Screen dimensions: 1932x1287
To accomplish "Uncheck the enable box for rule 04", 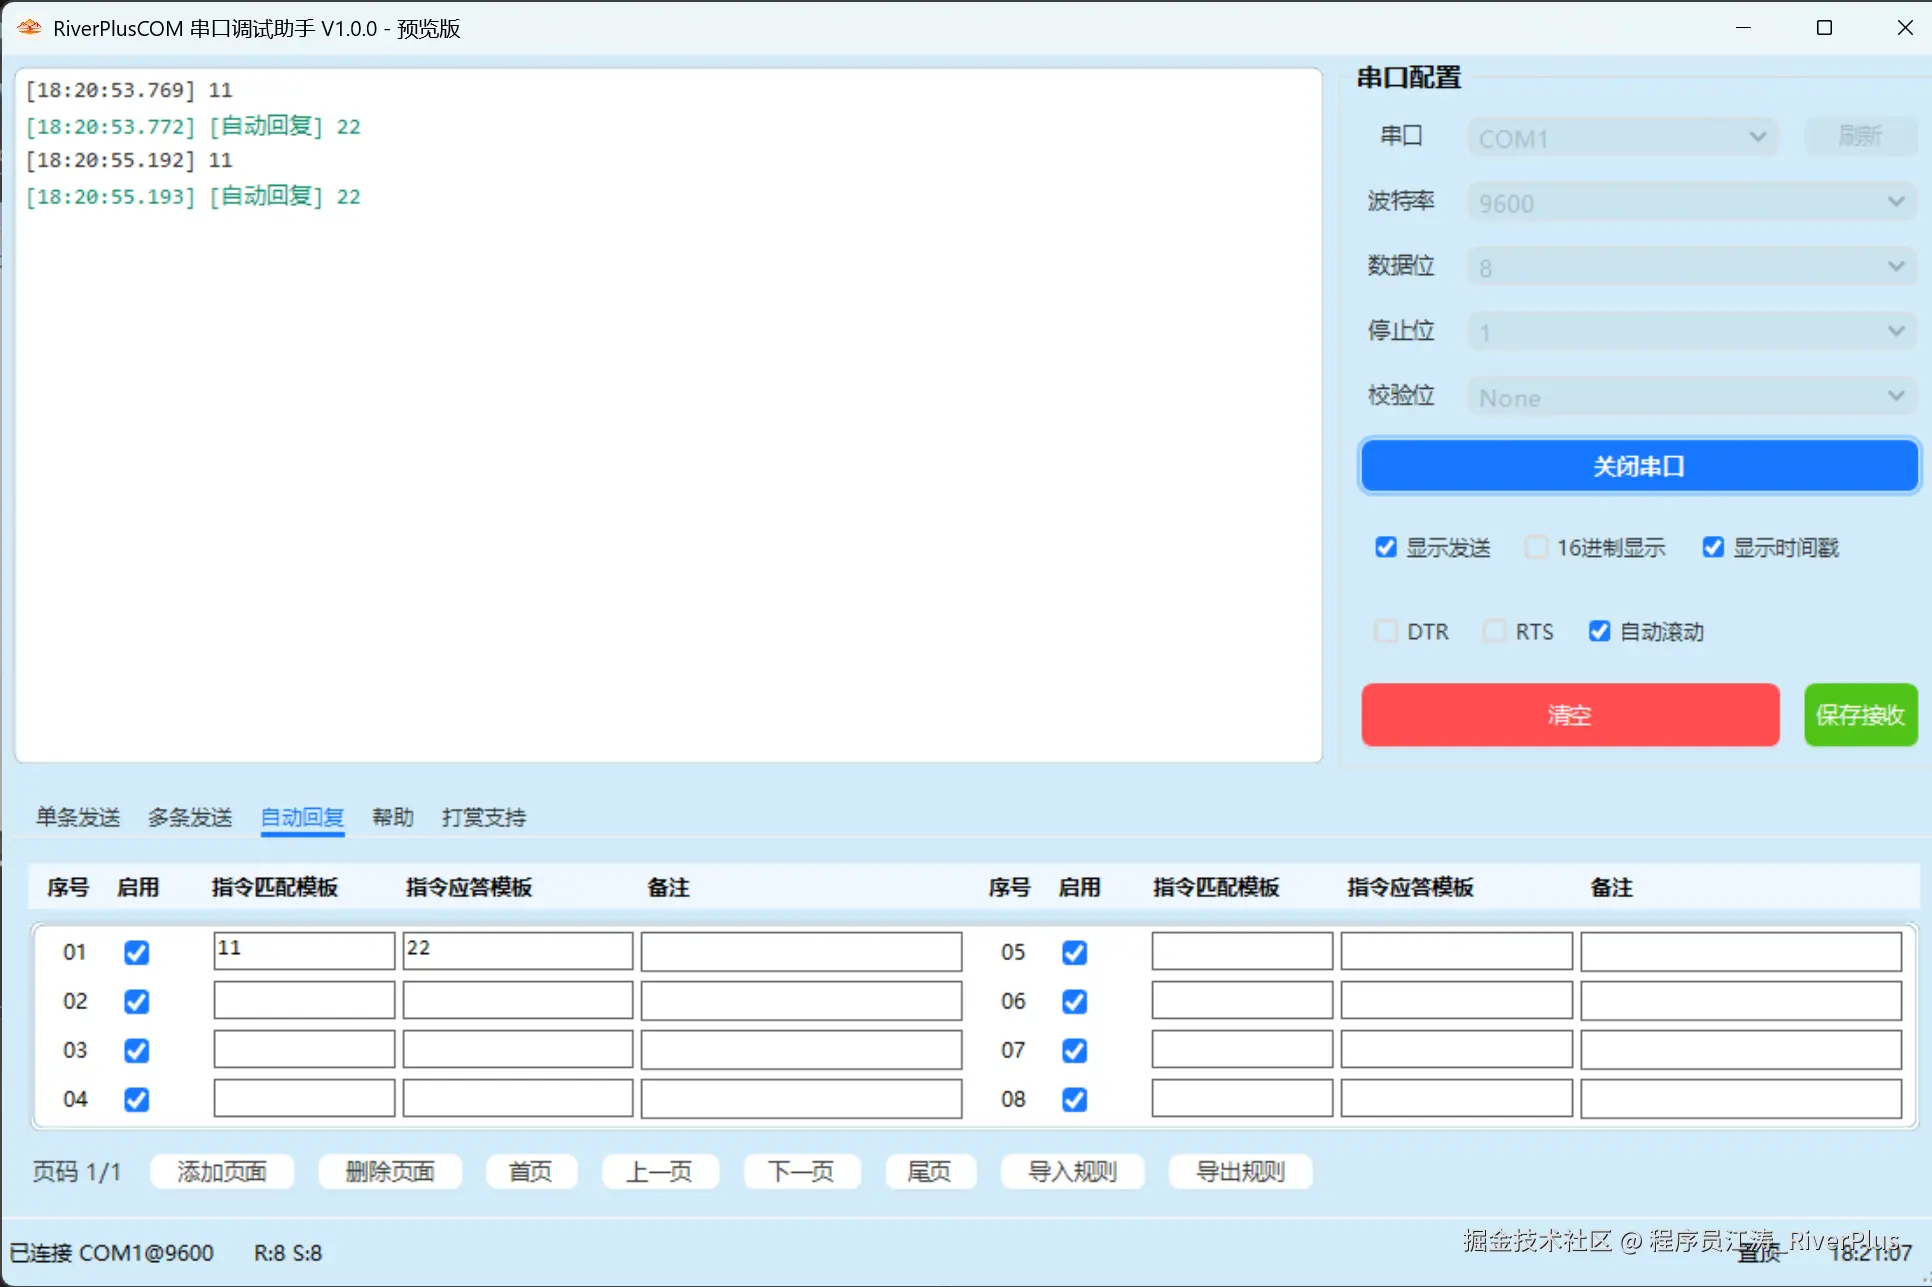I will (x=137, y=1099).
